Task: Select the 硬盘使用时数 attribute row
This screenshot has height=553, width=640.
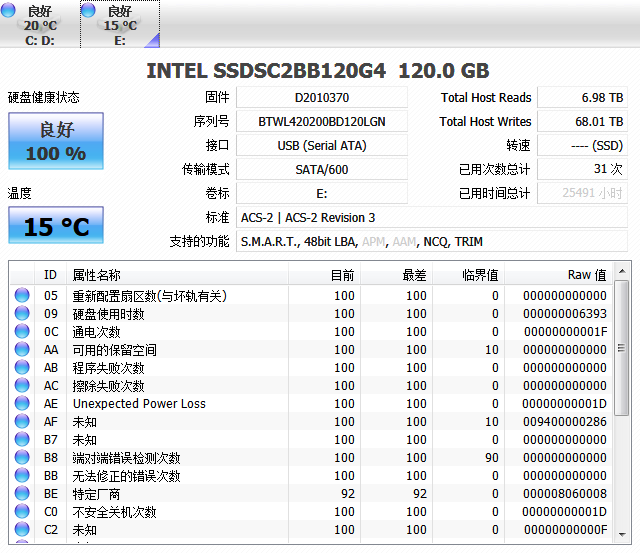Action: (311, 313)
